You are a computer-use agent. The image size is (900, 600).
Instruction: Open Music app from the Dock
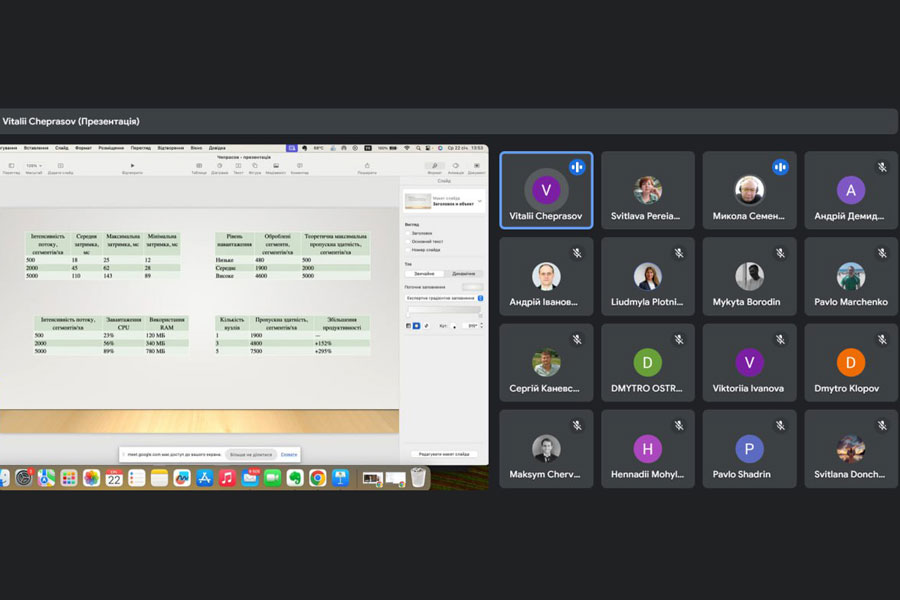pyautogui.click(x=227, y=478)
